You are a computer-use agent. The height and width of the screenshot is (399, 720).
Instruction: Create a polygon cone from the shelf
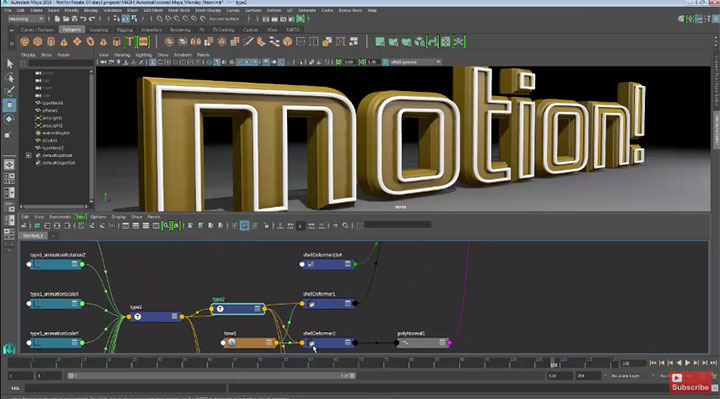(64, 42)
